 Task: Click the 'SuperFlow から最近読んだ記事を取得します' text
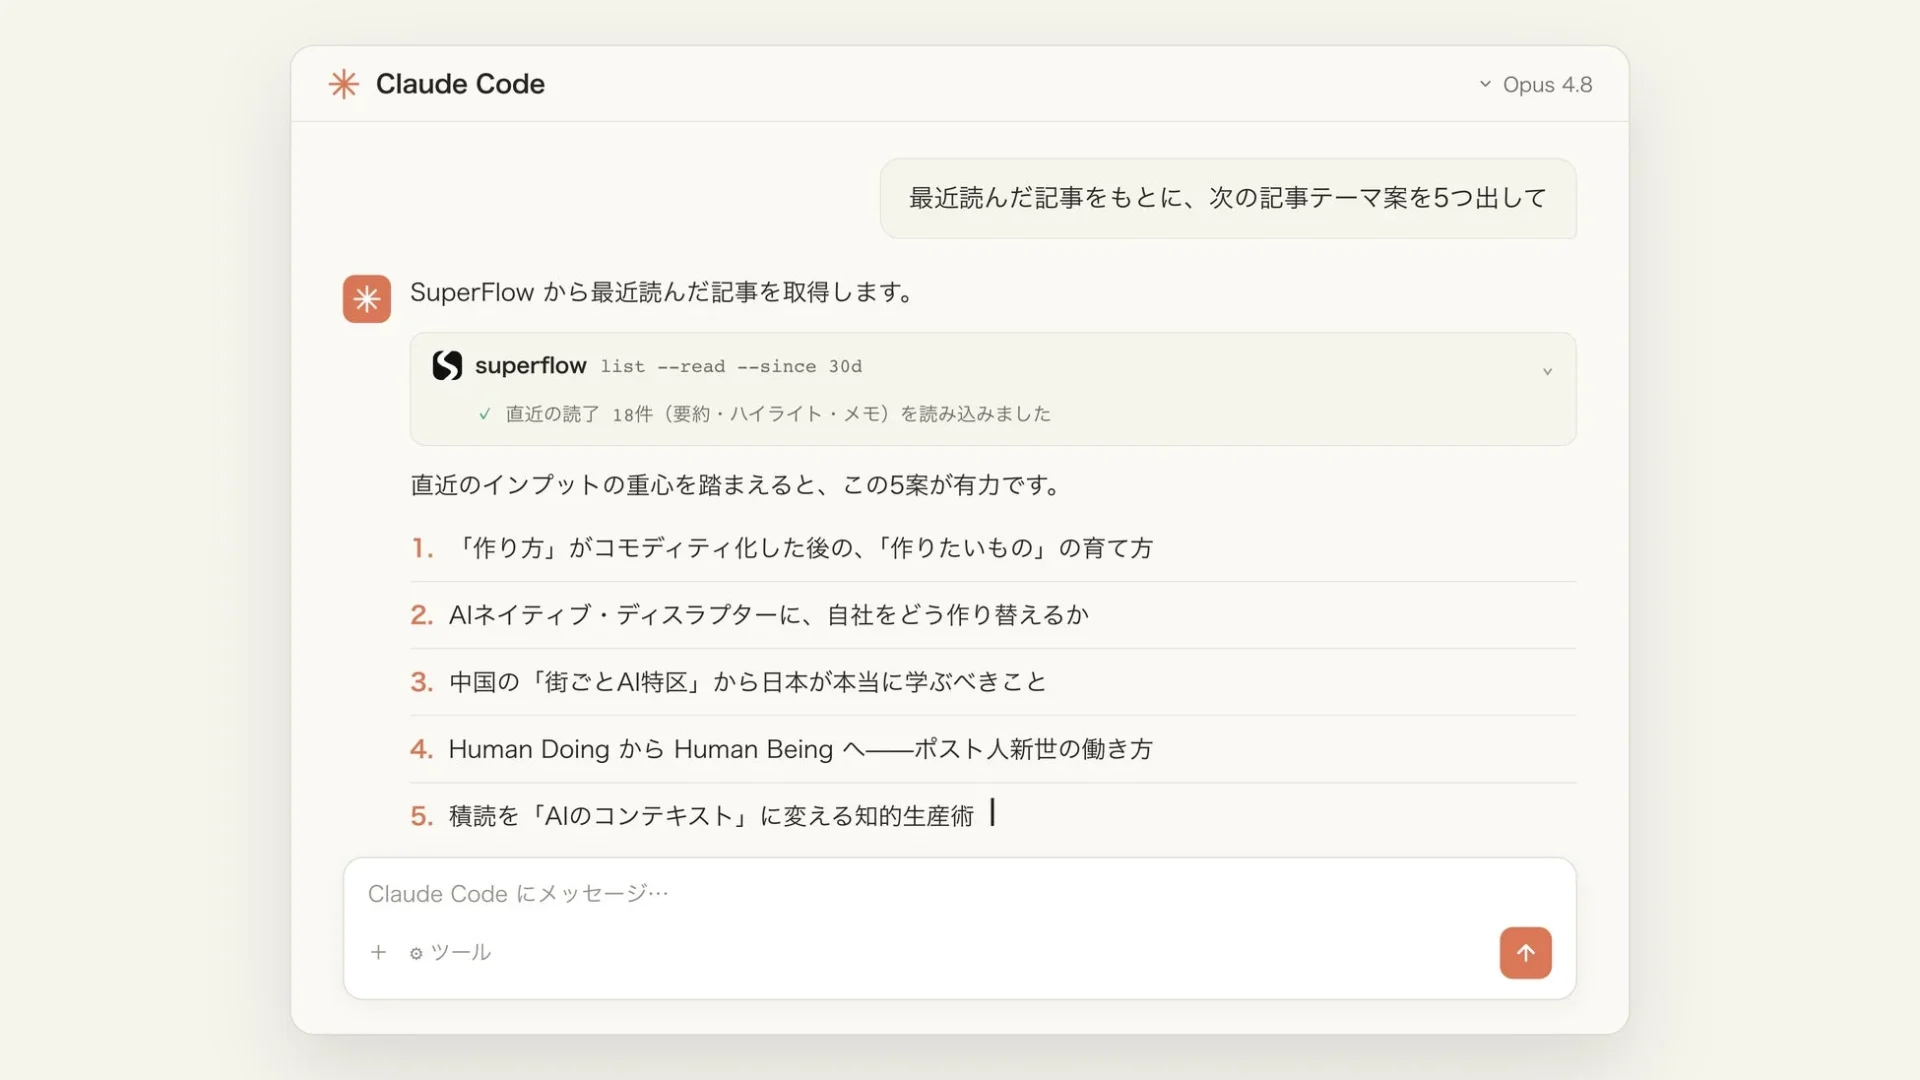click(x=661, y=292)
